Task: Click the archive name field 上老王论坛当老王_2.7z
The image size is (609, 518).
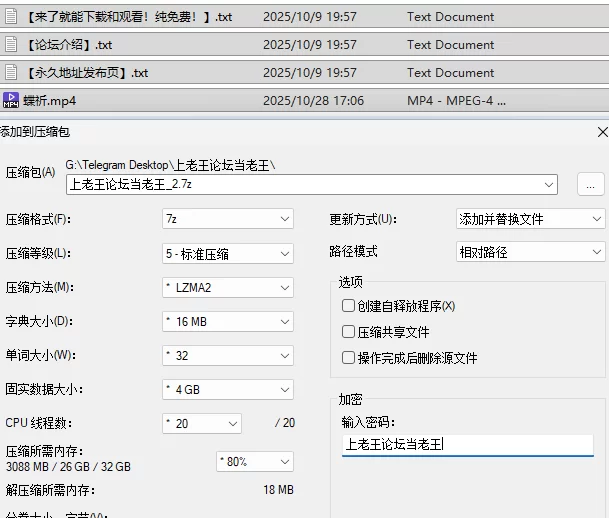Action: (300, 185)
